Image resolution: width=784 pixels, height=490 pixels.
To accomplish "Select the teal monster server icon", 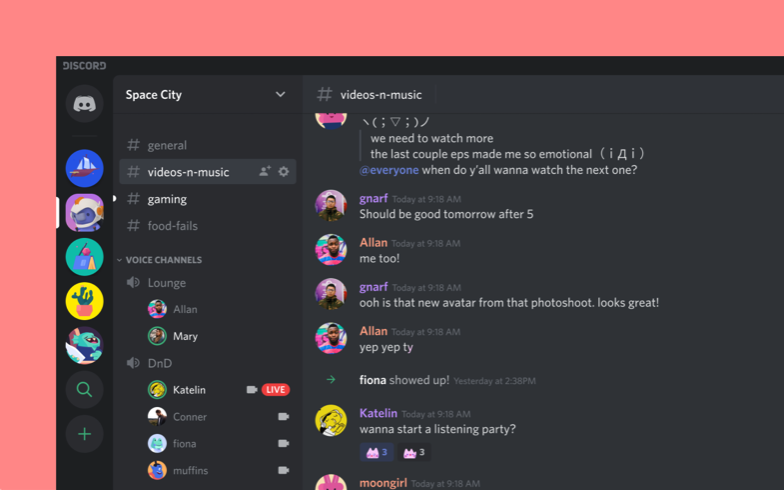I will click(84, 345).
